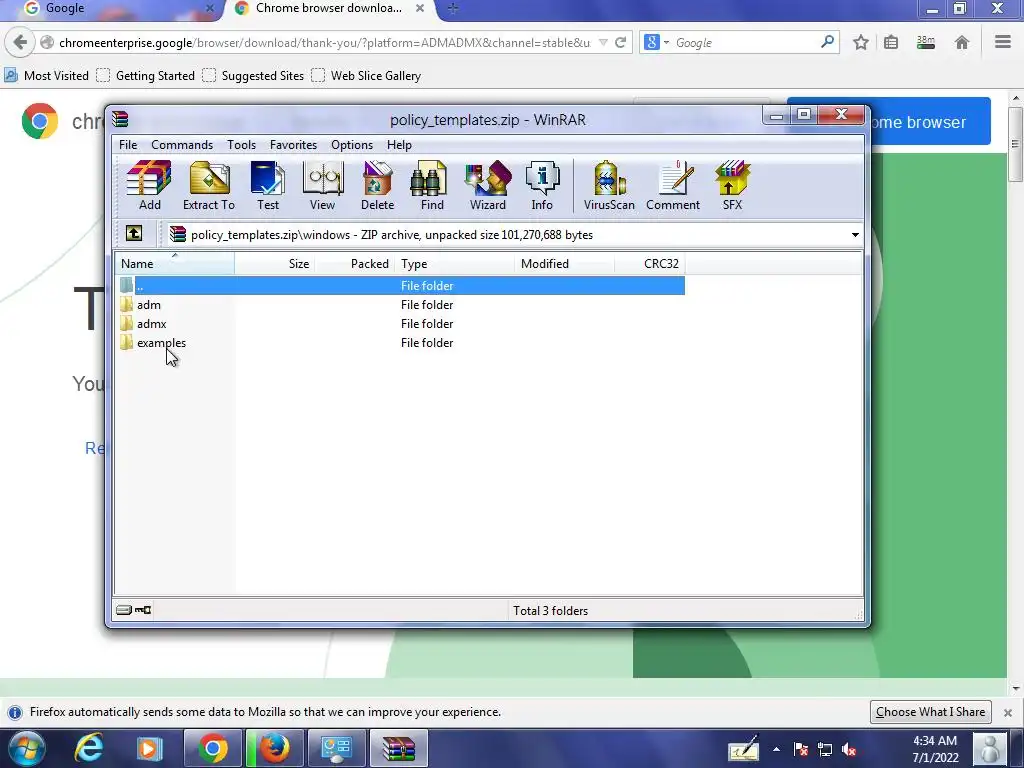Click the taskbar clock showing 4:34 AM

[x=935, y=749]
